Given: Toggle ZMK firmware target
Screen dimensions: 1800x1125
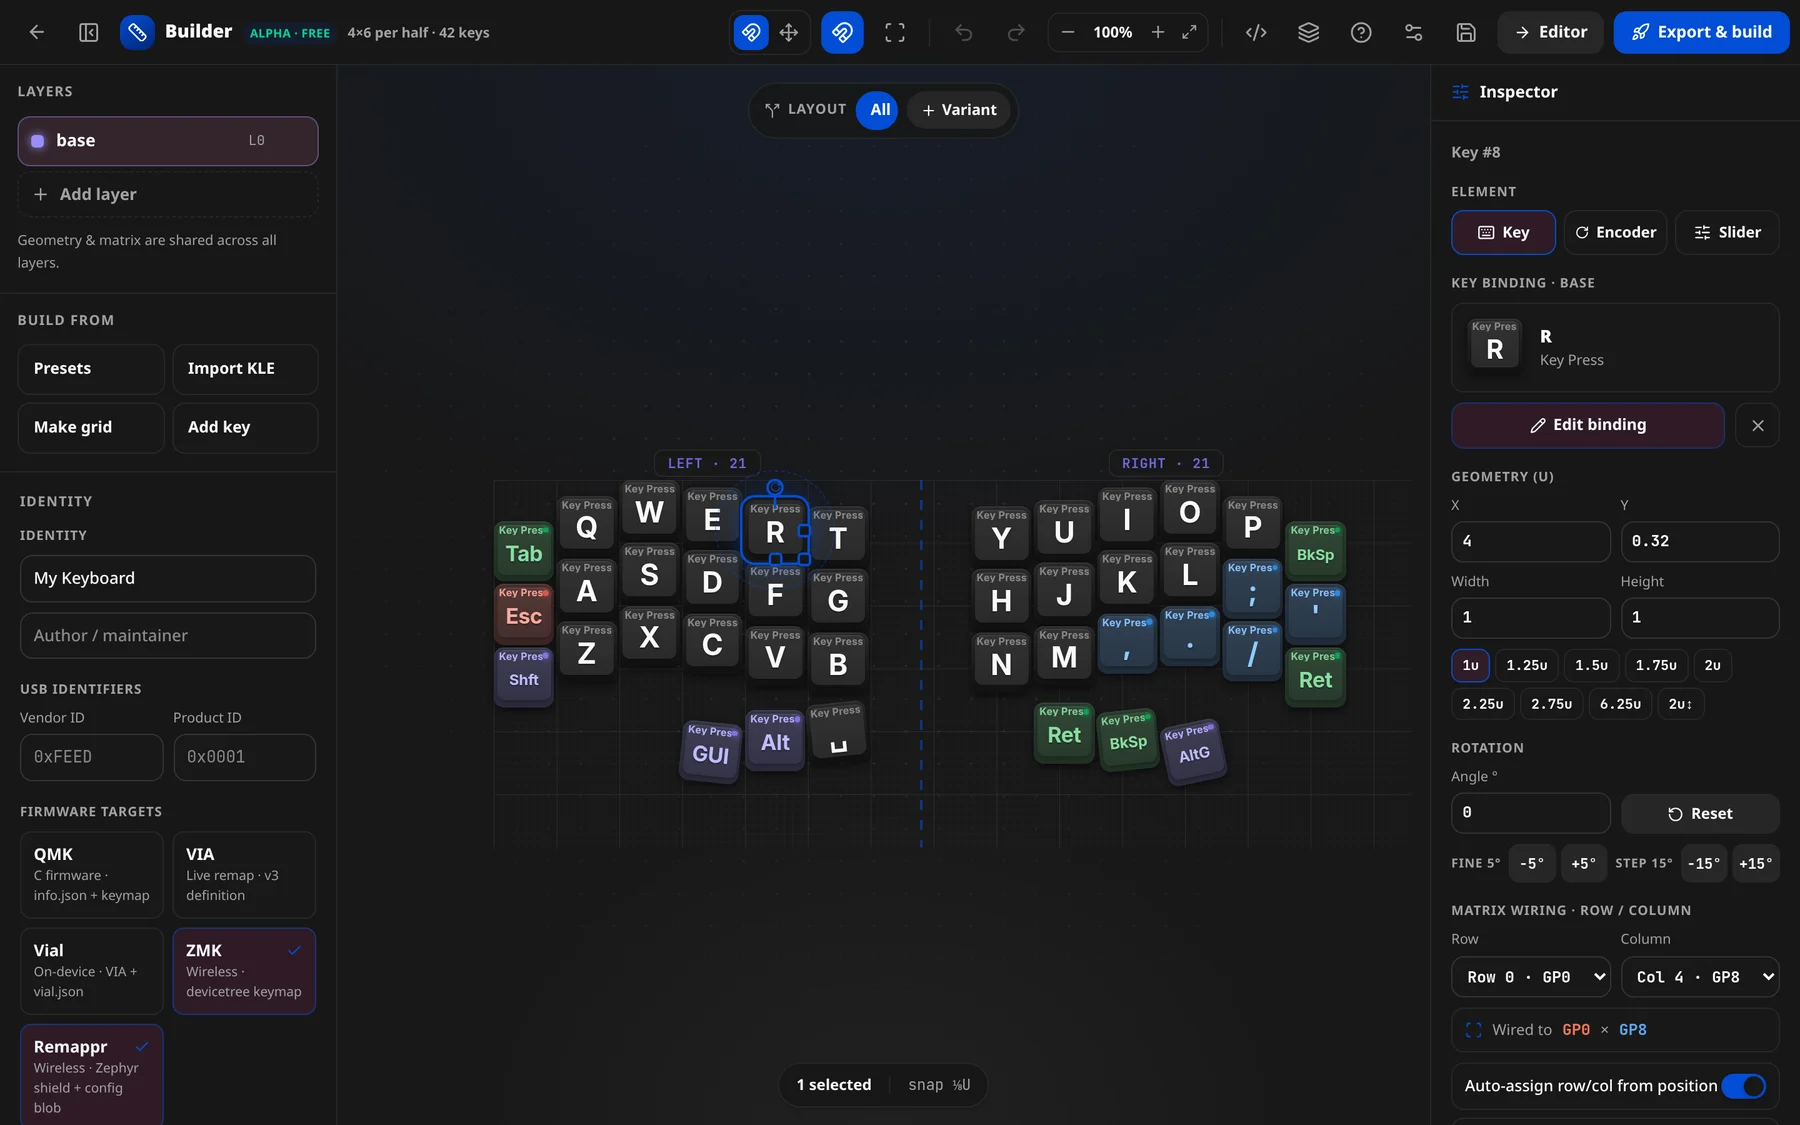Looking at the screenshot, I should [244, 971].
